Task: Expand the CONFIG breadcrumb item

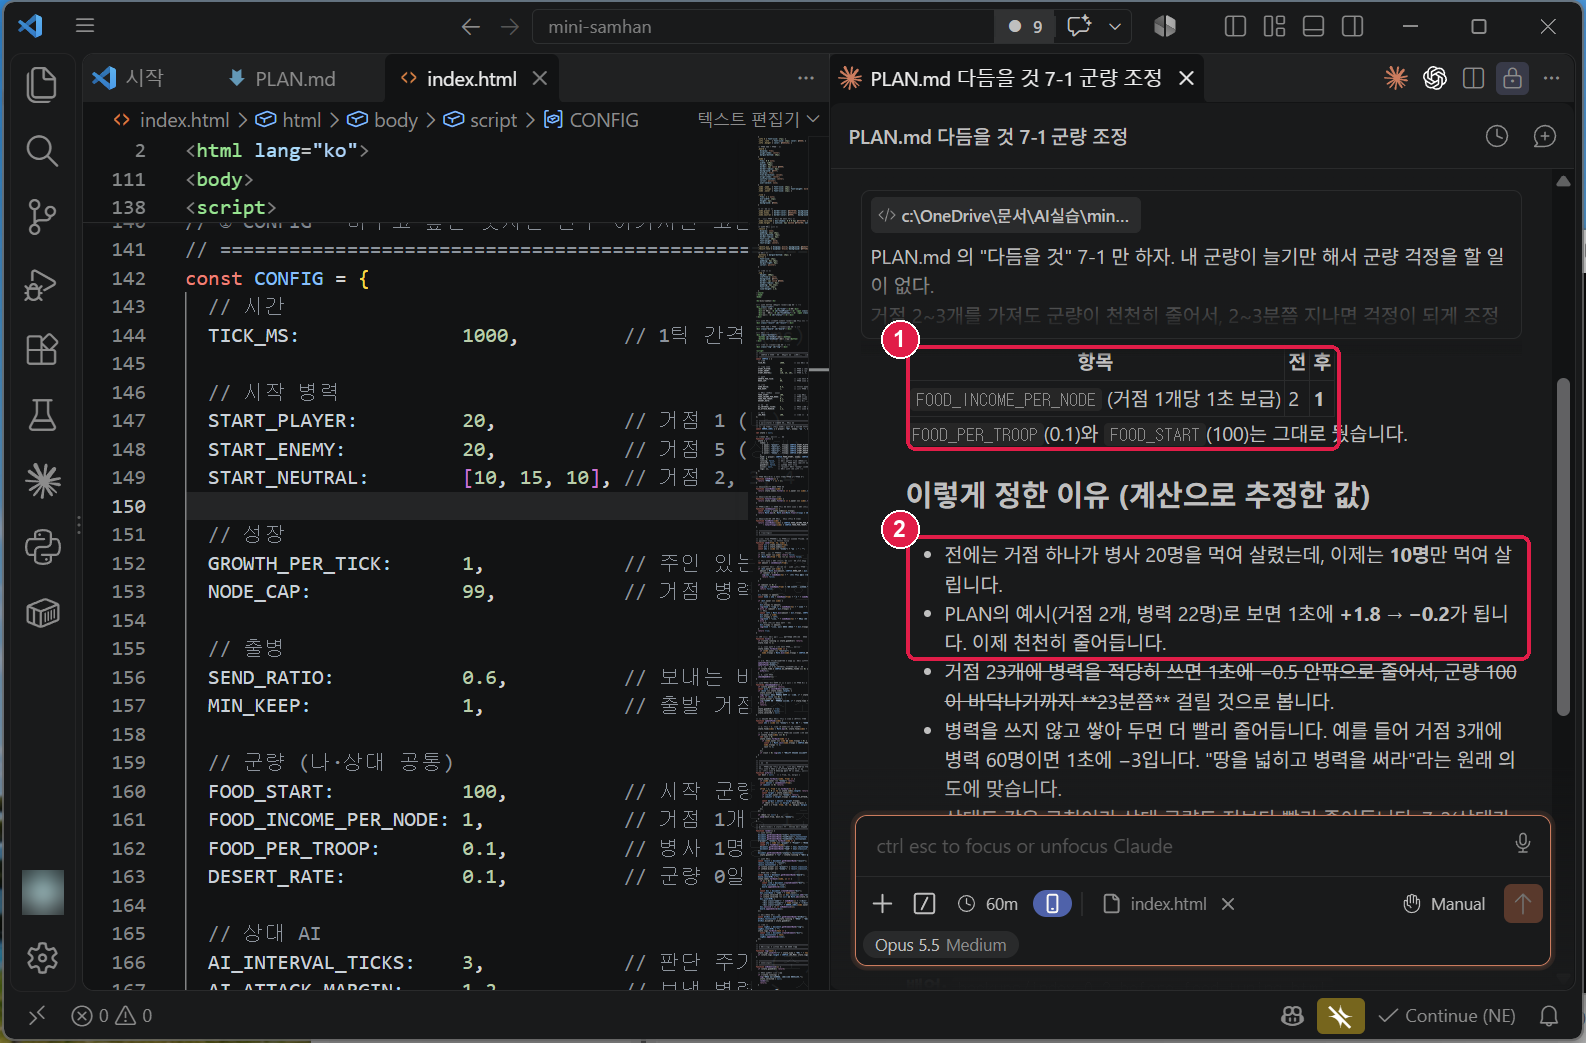Action: click(x=591, y=120)
